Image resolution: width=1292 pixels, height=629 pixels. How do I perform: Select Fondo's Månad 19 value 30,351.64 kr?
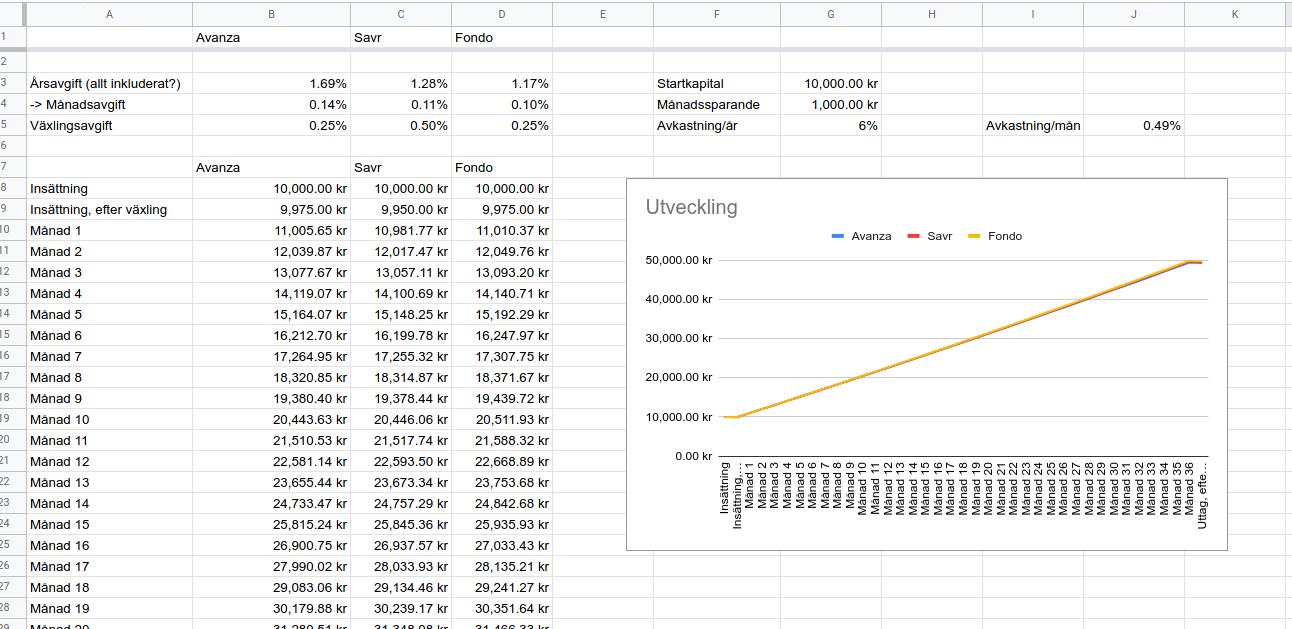pyautogui.click(x=501, y=609)
